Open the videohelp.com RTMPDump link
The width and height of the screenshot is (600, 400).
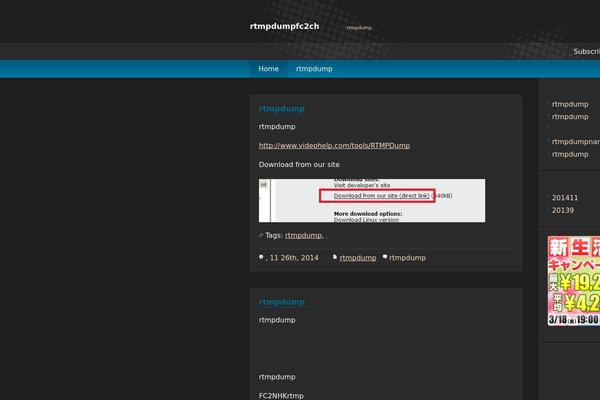click(334, 145)
